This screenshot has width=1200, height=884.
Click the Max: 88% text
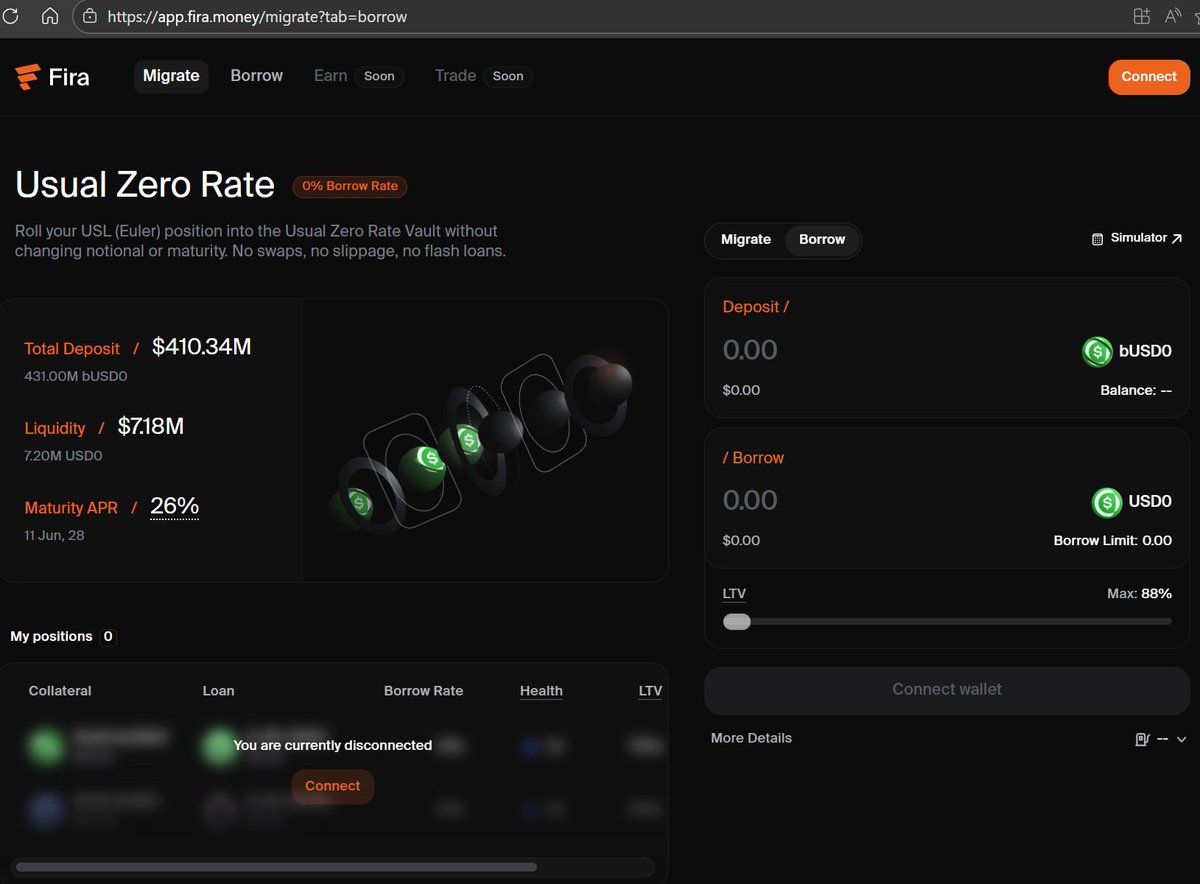point(1139,594)
